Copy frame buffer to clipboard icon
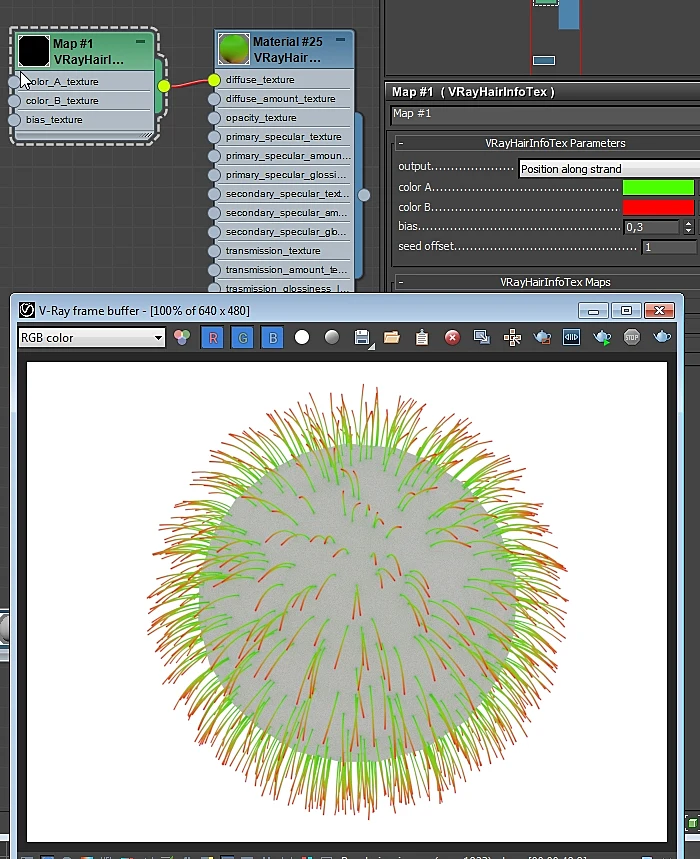 coord(422,337)
